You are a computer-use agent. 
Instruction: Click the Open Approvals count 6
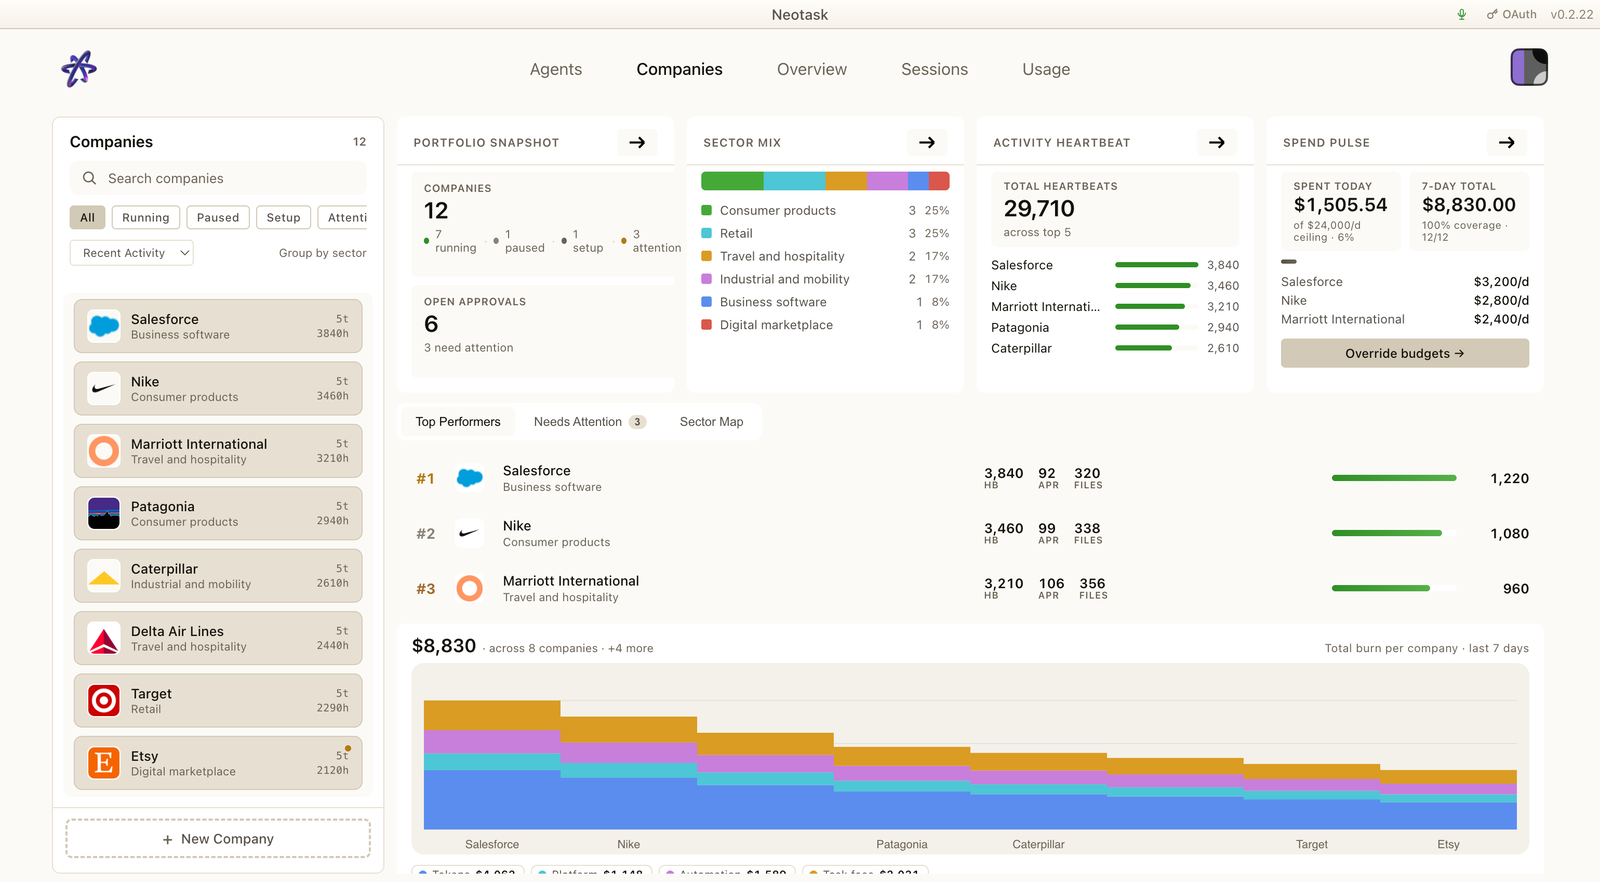click(x=431, y=324)
